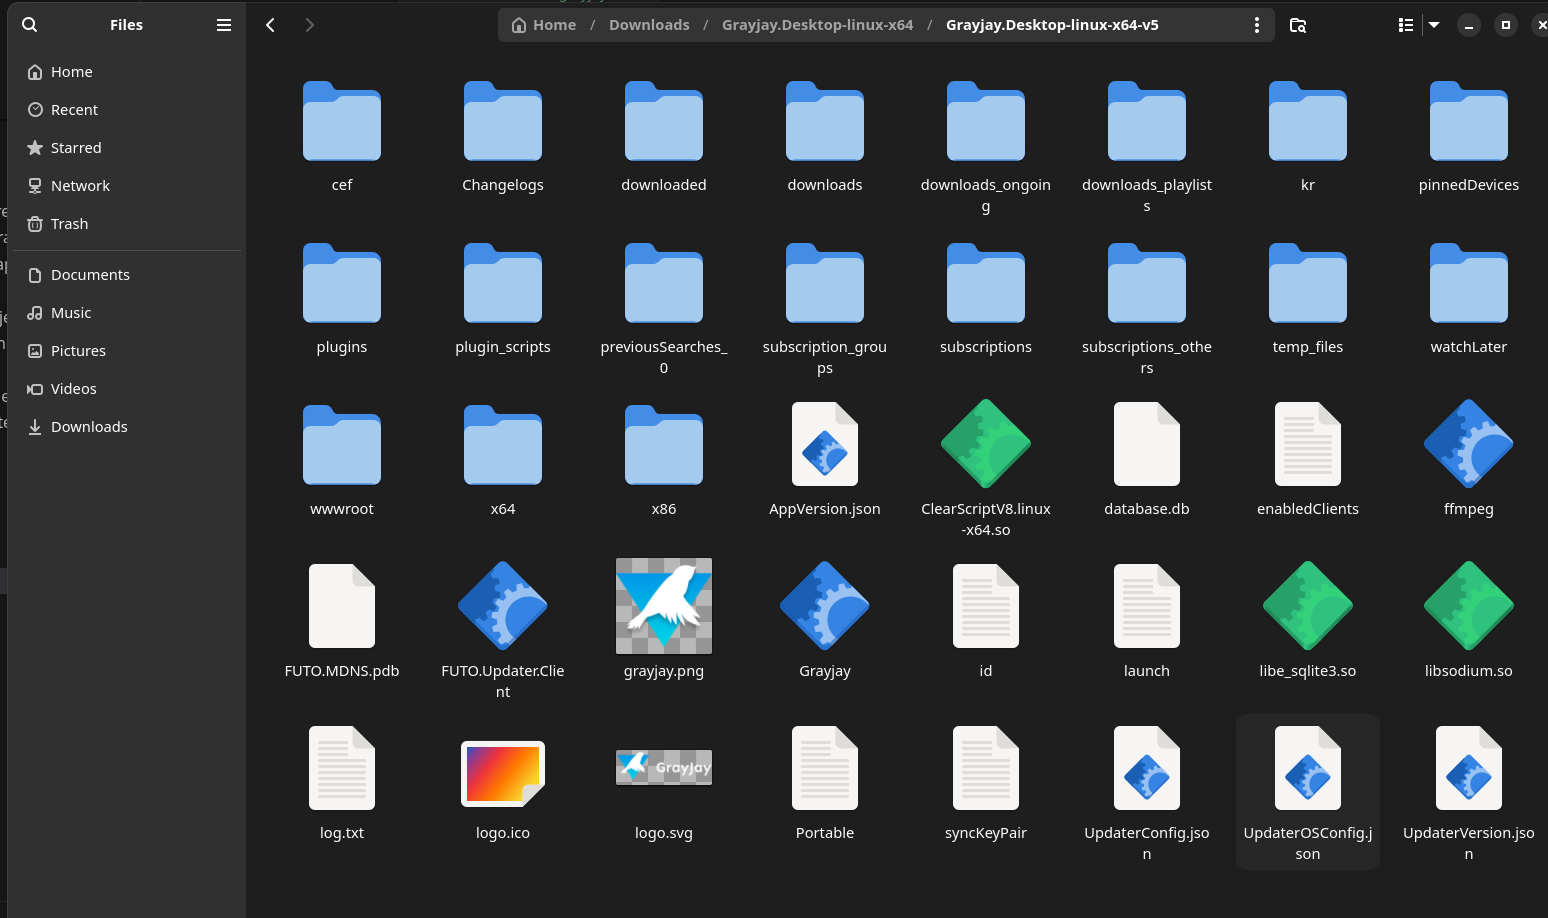Open Recent files in the sidebar
This screenshot has height=918, width=1548.
[x=127, y=110]
